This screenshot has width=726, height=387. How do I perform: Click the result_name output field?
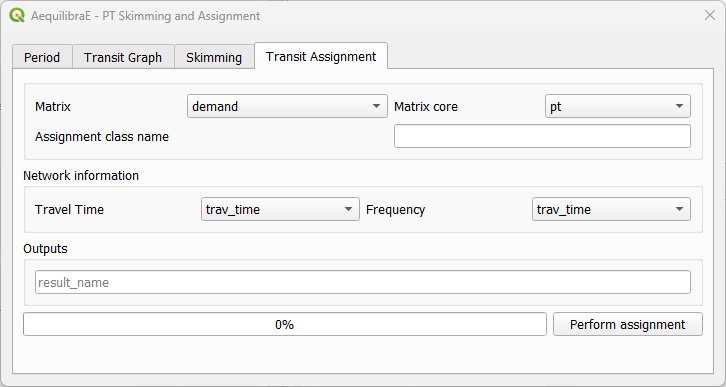pos(363,282)
